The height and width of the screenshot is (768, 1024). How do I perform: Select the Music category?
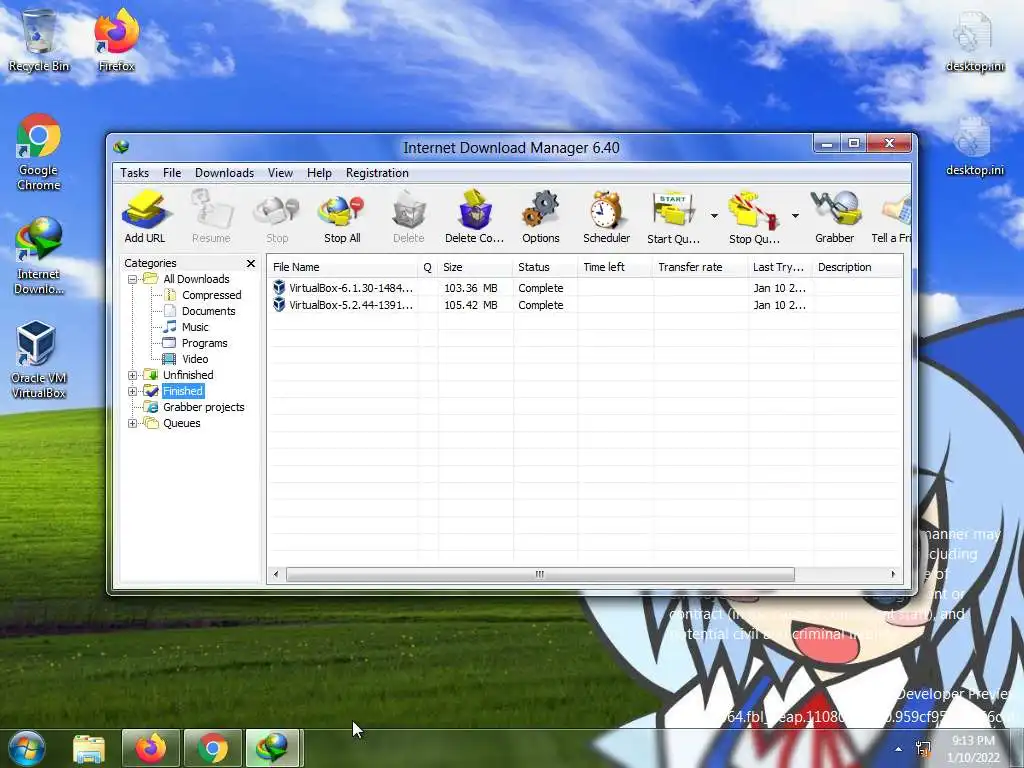195,327
